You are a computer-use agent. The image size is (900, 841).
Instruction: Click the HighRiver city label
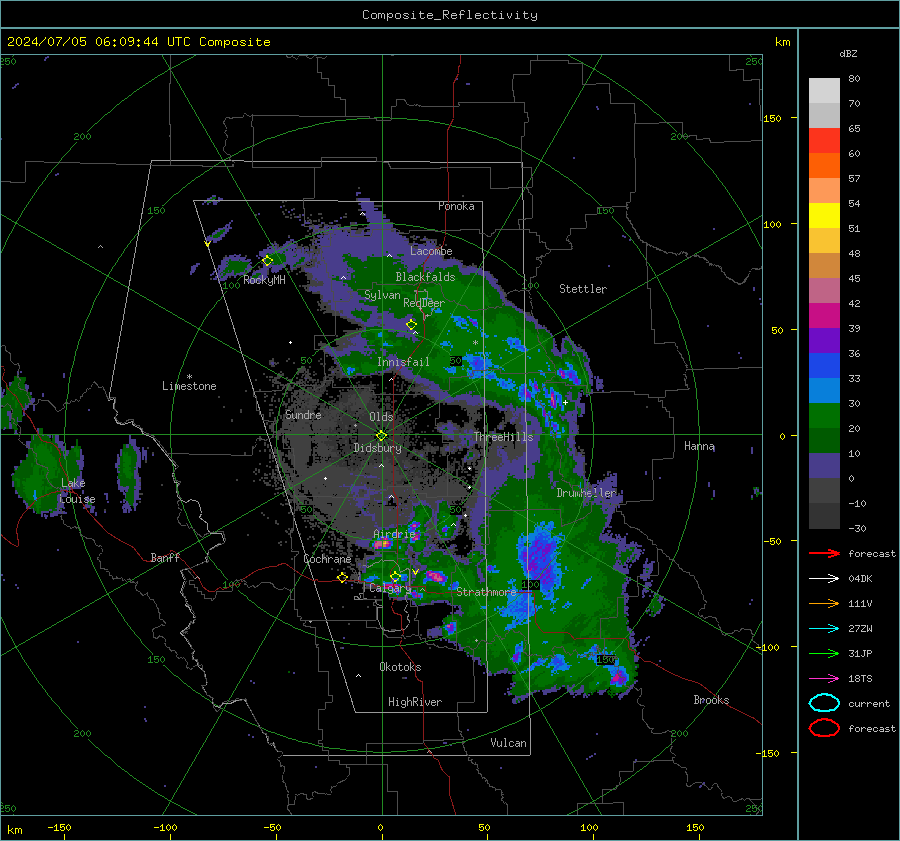(415, 702)
